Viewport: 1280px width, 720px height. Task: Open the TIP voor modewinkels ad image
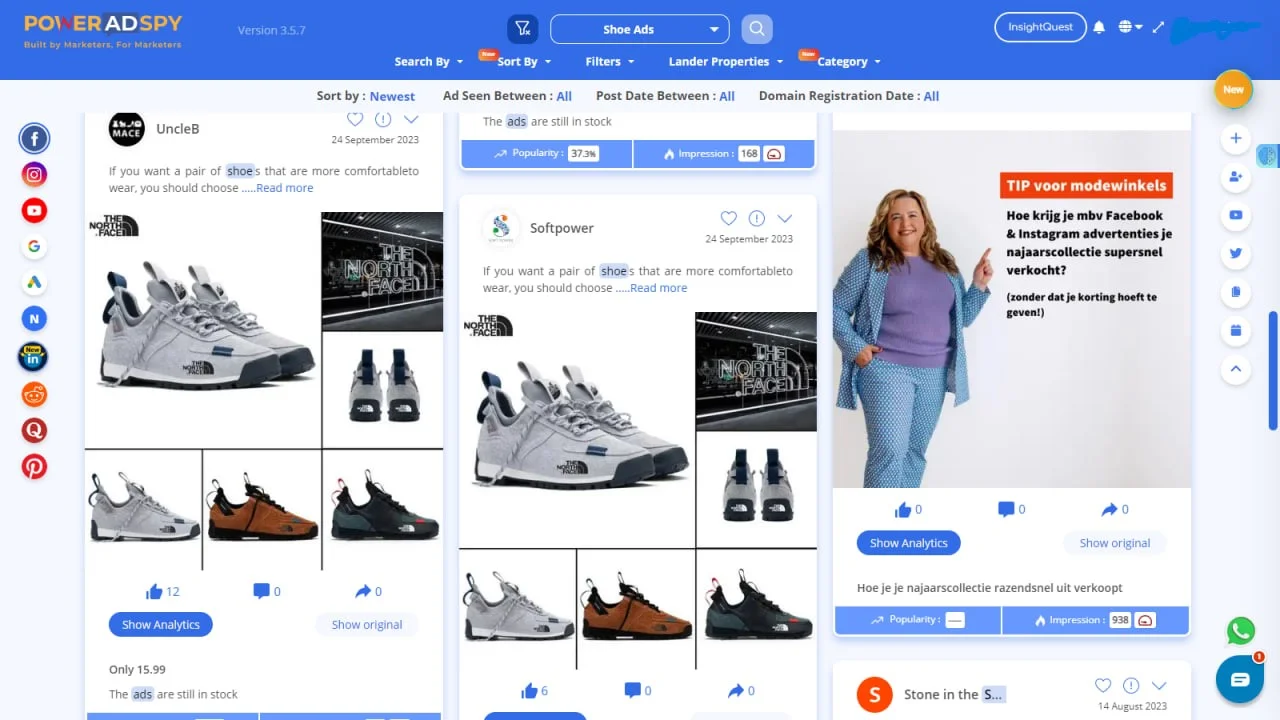(x=1012, y=309)
